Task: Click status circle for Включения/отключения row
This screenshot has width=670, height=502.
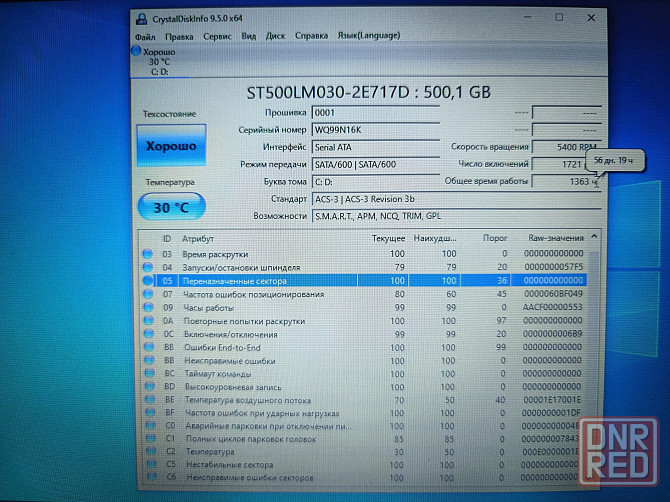Action: [x=149, y=334]
